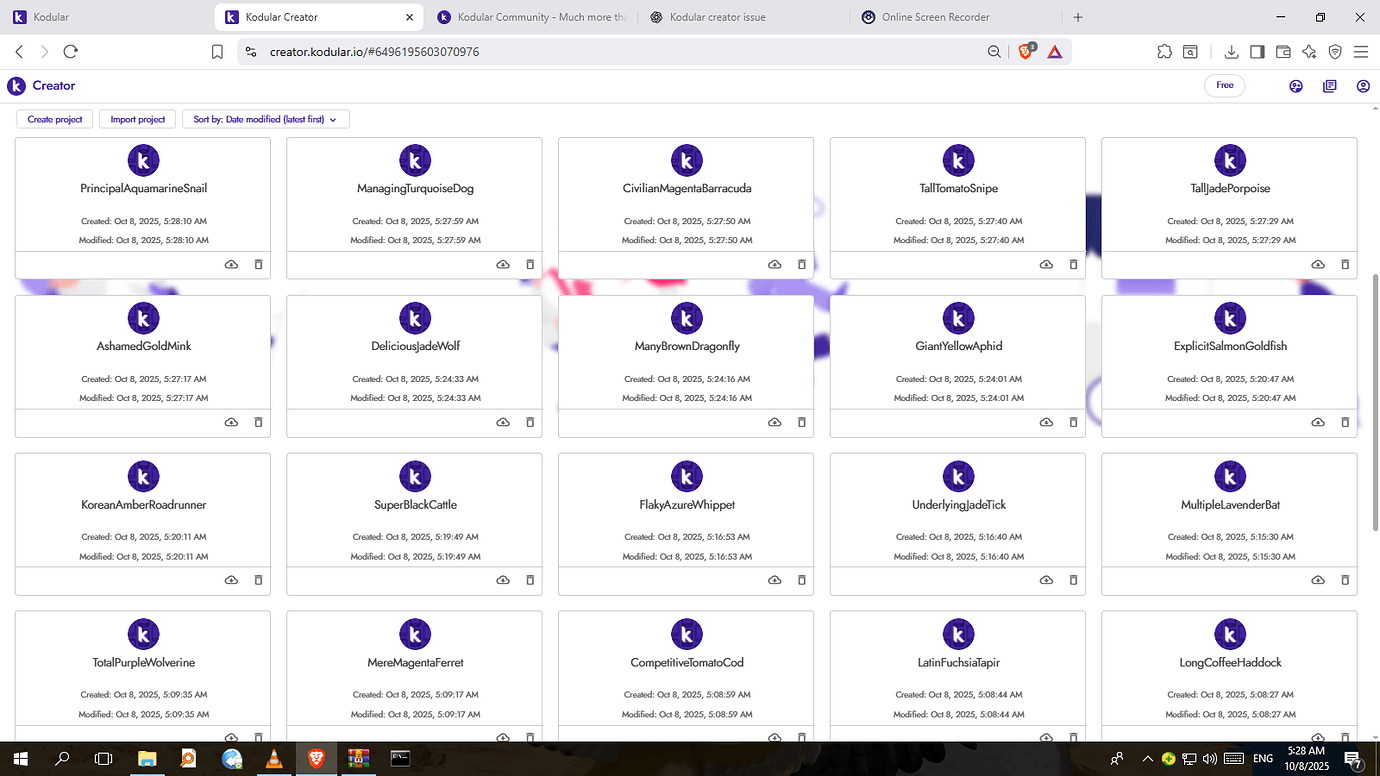This screenshot has width=1380, height=776.
Task: Export PrincipalAquamarineSnail project via cloud icon
Action: (231, 264)
